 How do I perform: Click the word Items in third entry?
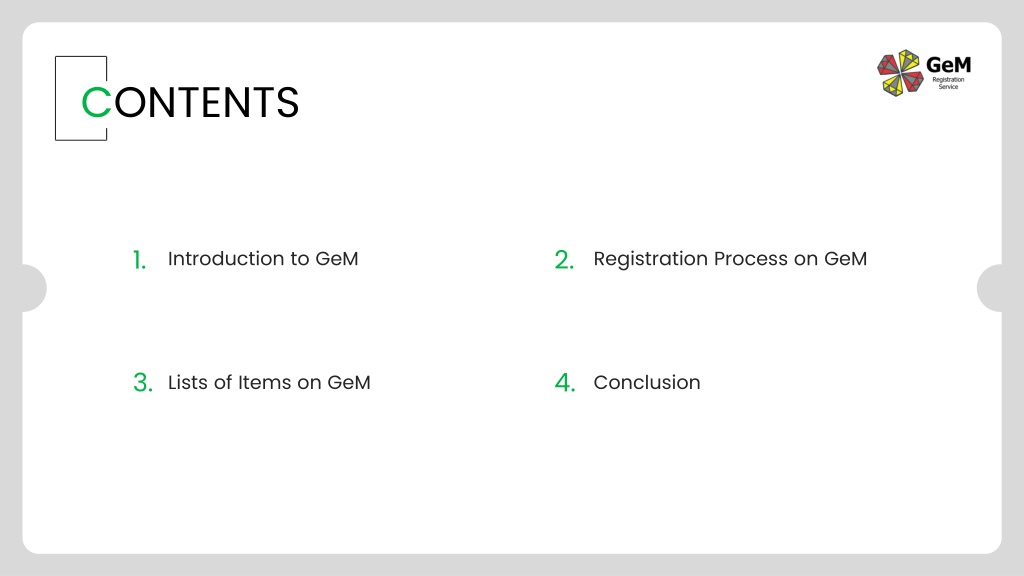point(264,382)
